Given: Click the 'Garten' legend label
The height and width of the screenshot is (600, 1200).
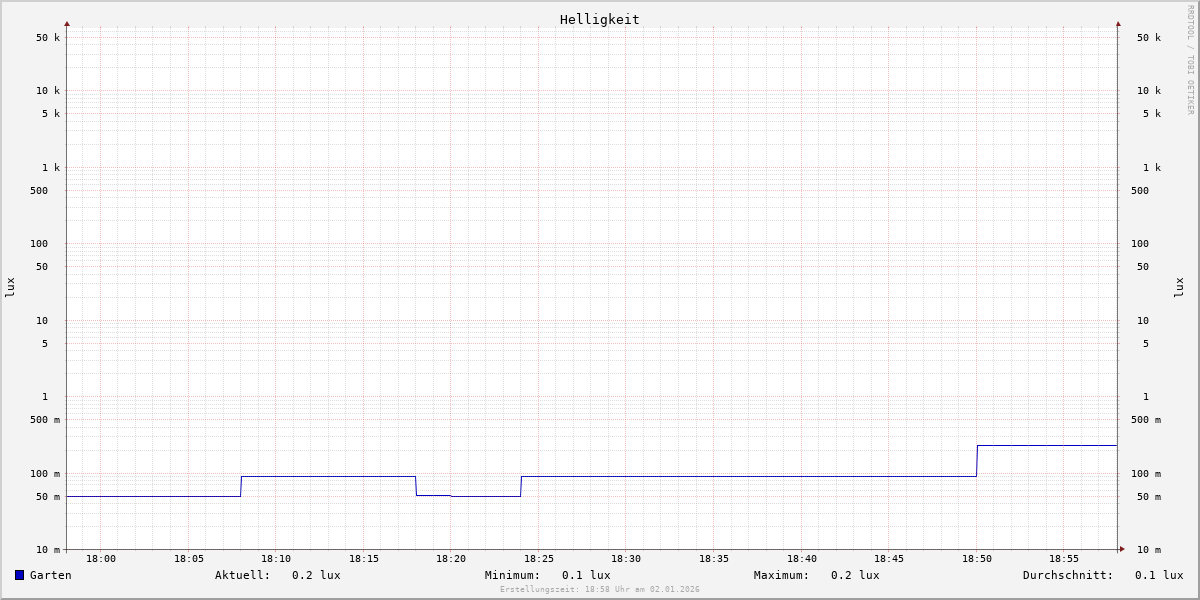Looking at the screenshot, I should 51,575.
